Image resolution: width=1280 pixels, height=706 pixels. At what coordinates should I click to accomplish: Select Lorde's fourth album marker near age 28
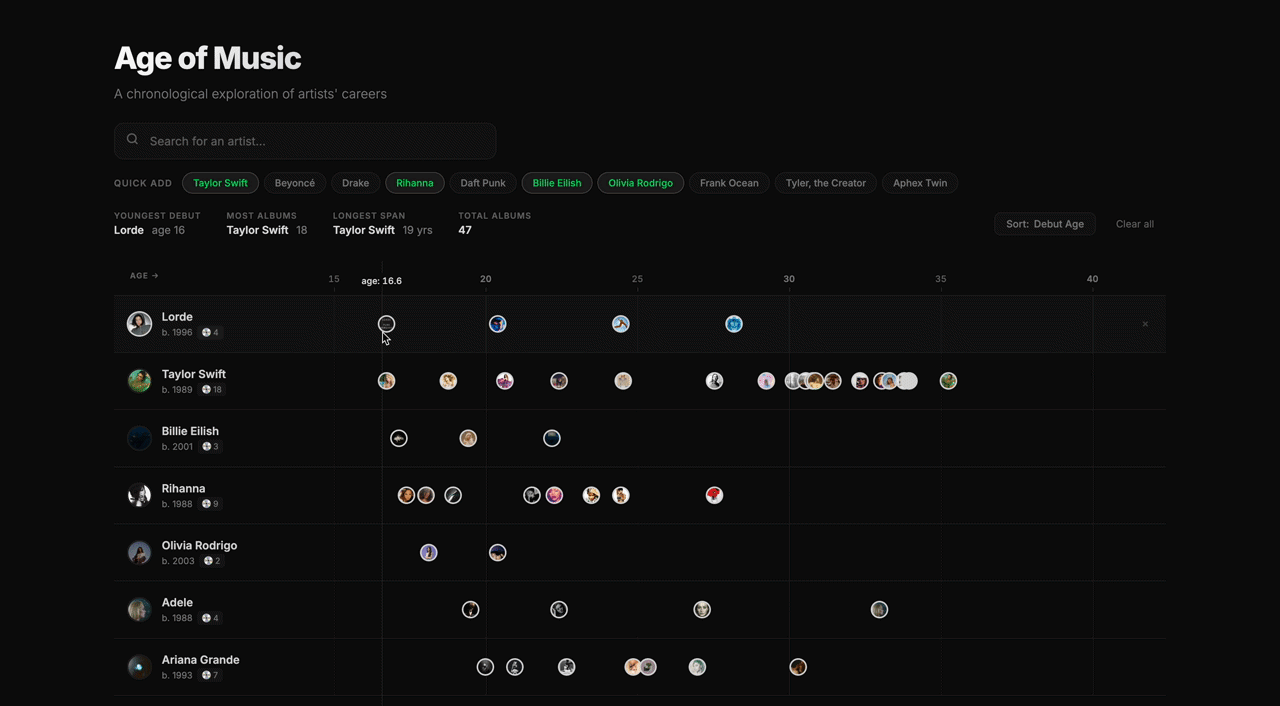pyautogui.click(x=734, y=324)
